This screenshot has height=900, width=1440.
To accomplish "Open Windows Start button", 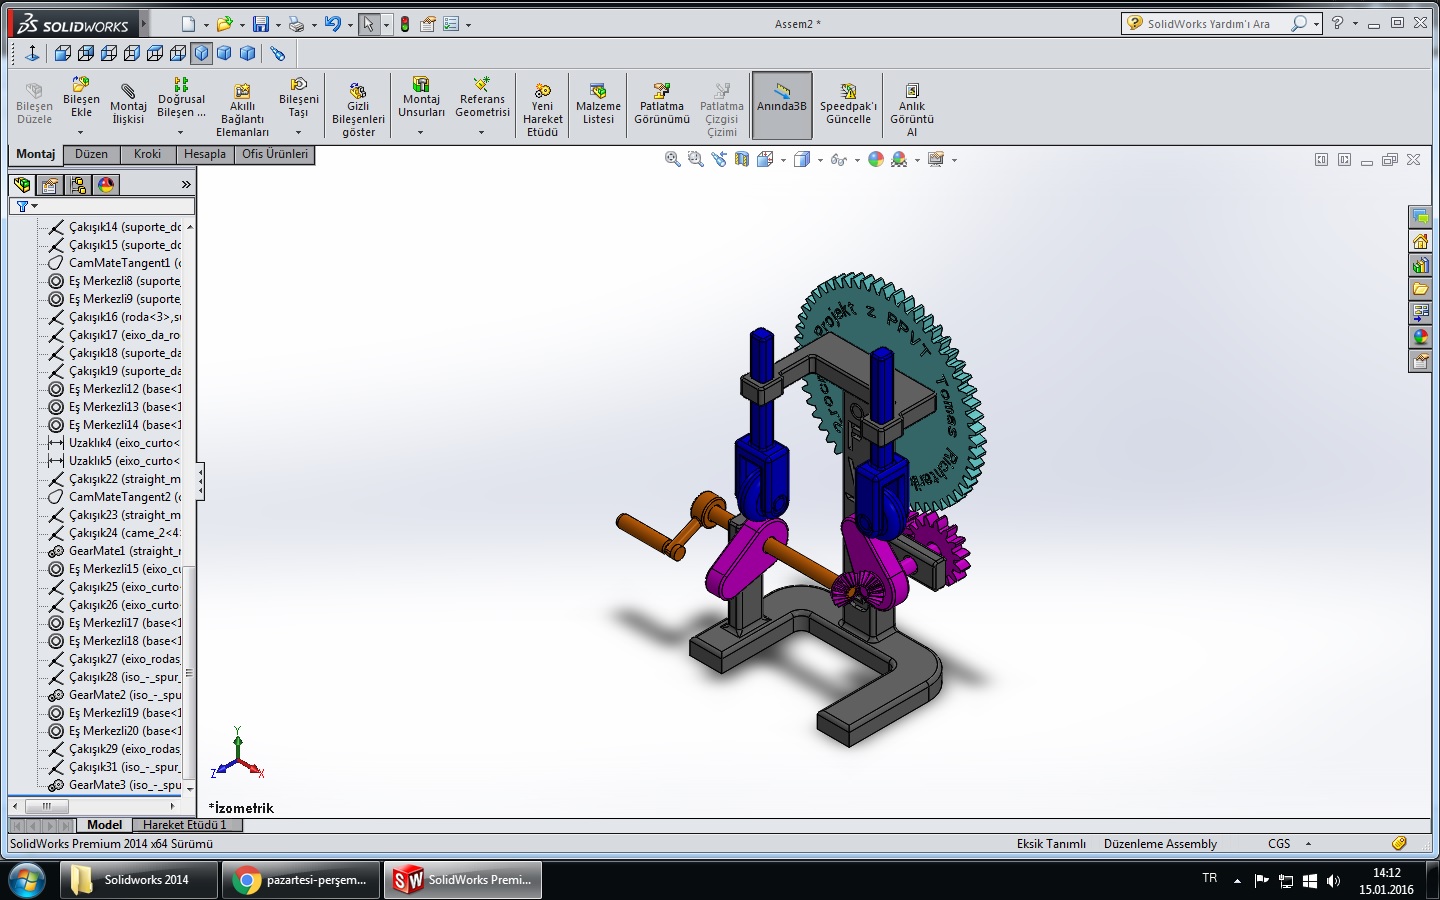I will [x=27, y=880].
